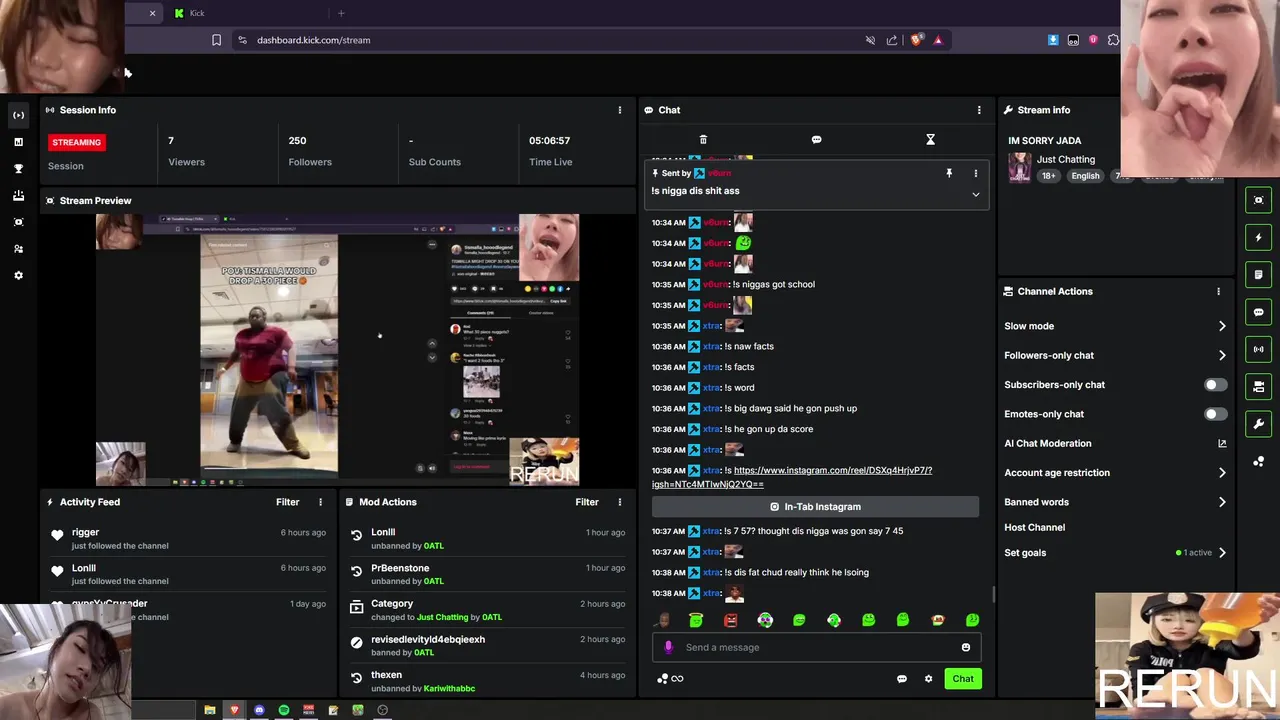This screenshot has height=720, width=1280.
Task: Open Mod Actions three-dot menu
Action: tap(620, 502)
